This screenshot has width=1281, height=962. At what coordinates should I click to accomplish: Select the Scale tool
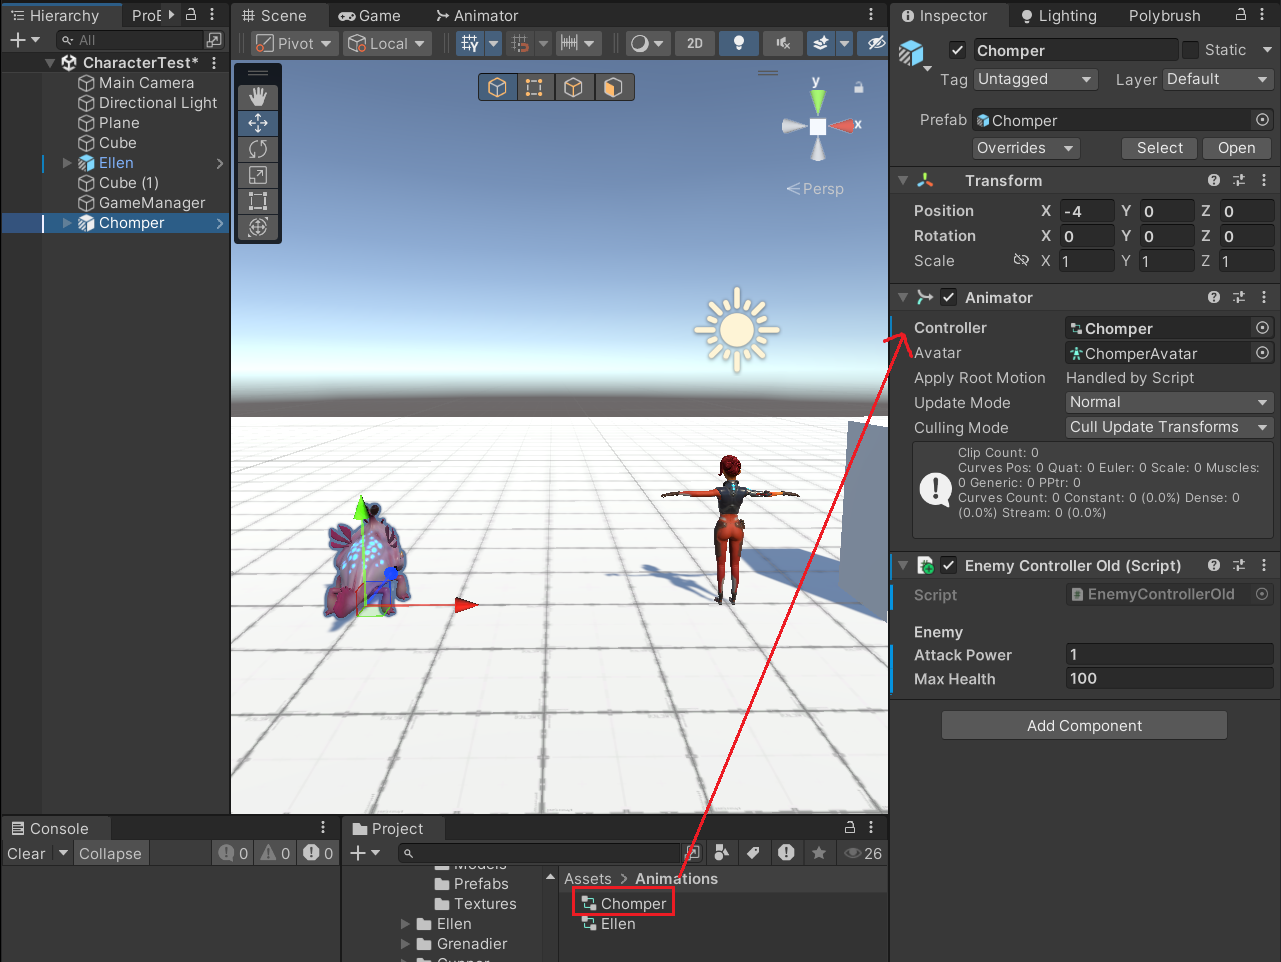pyautogui.click(x=258, y=175)
